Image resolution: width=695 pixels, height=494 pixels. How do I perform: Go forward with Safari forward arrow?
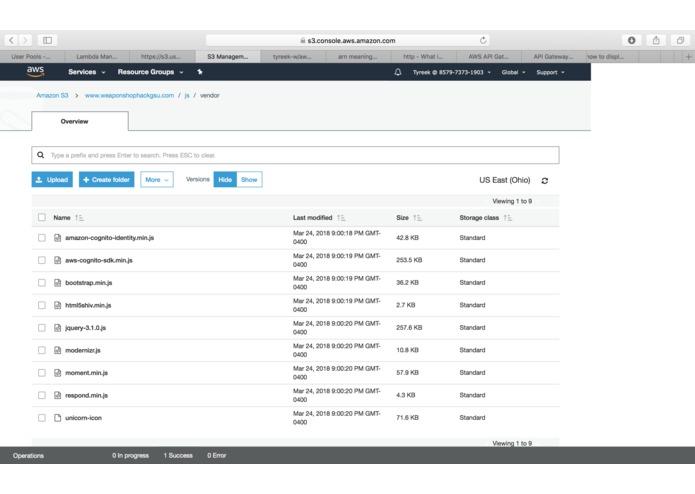pos(25,40)
